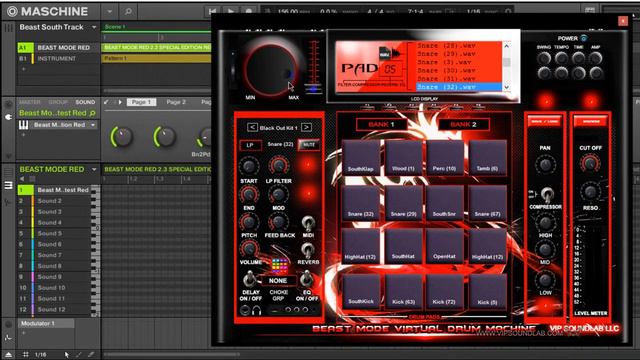Viewport: 640px width, 360px height.
Task: Click the arrow right of the checkmark on parameter page bar
Action: pyautogui.click(x=120, y=102)
